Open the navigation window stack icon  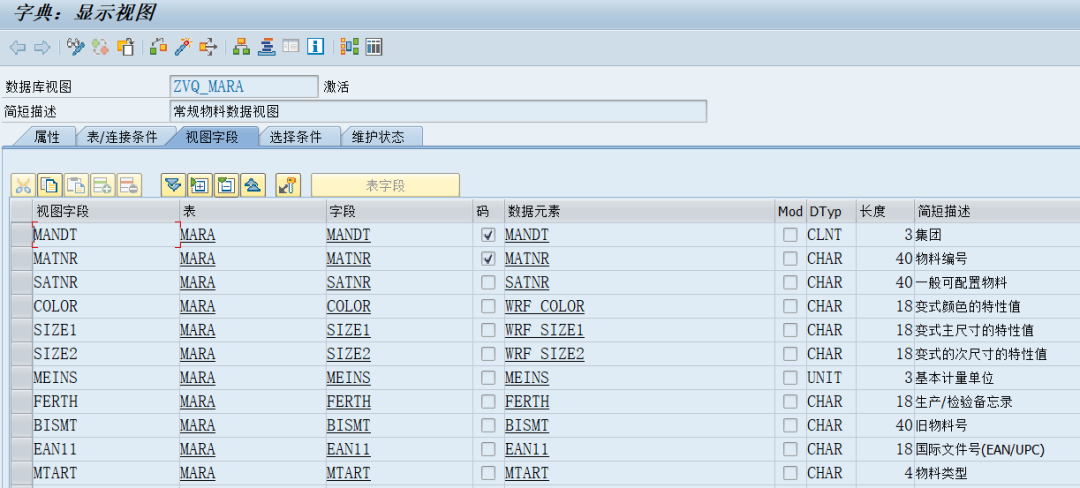point(267,47)
